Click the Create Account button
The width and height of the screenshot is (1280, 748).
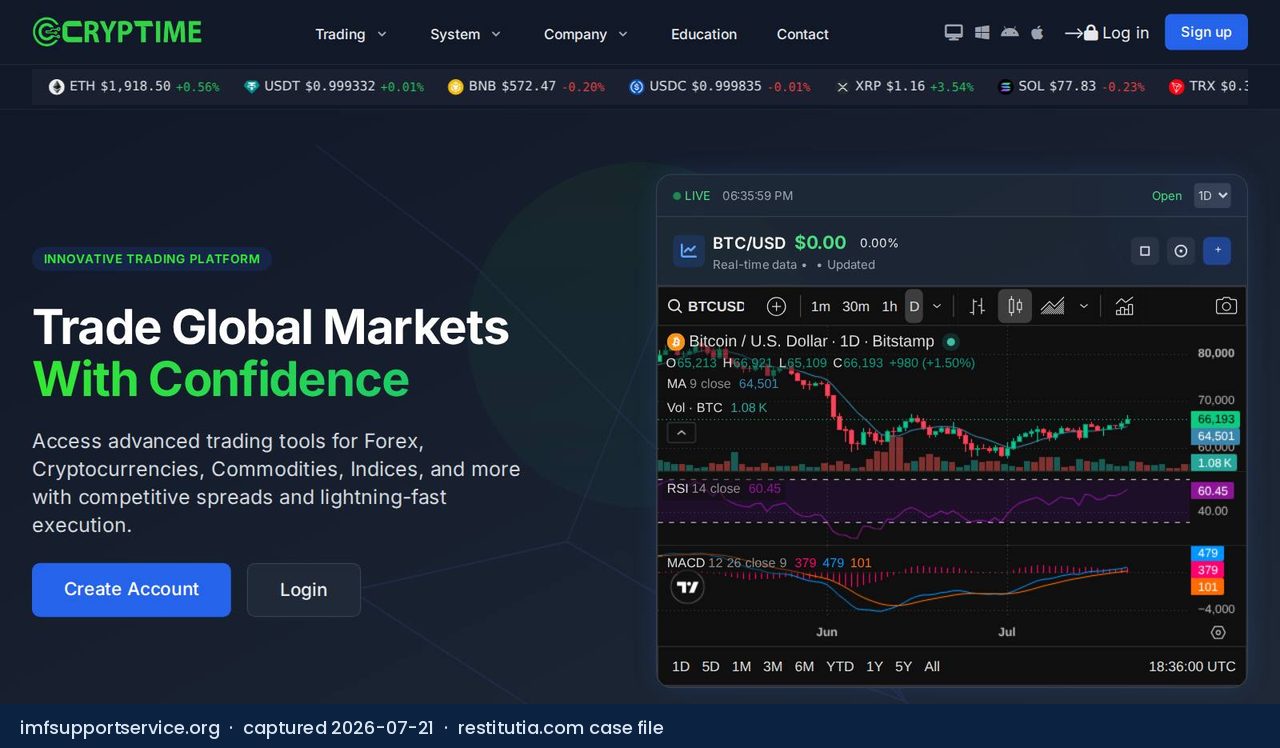(x=131, y=590)
